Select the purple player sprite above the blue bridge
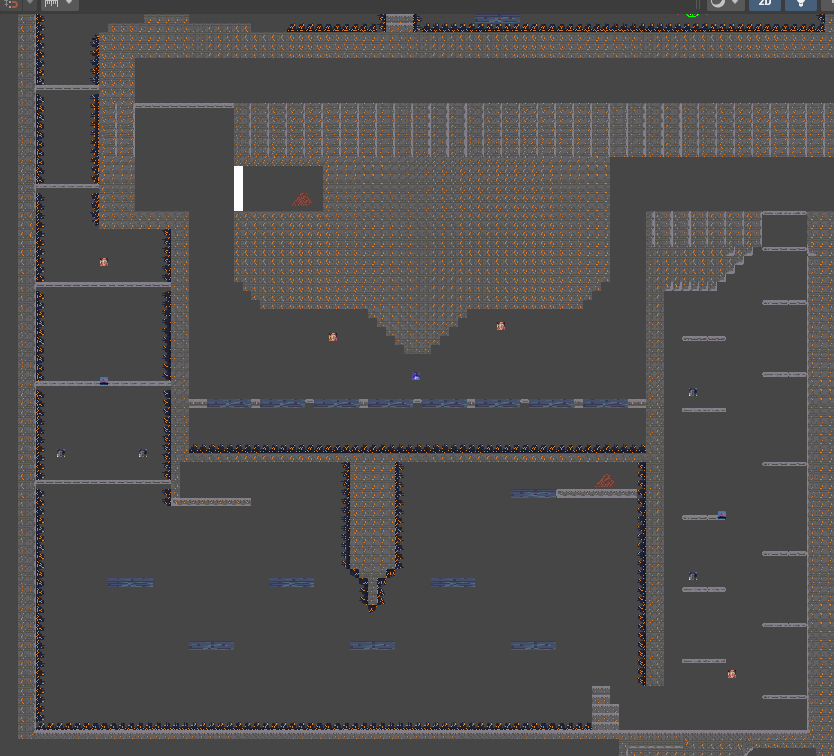This screenshot has width=834, height=756. tap(416, 376)
